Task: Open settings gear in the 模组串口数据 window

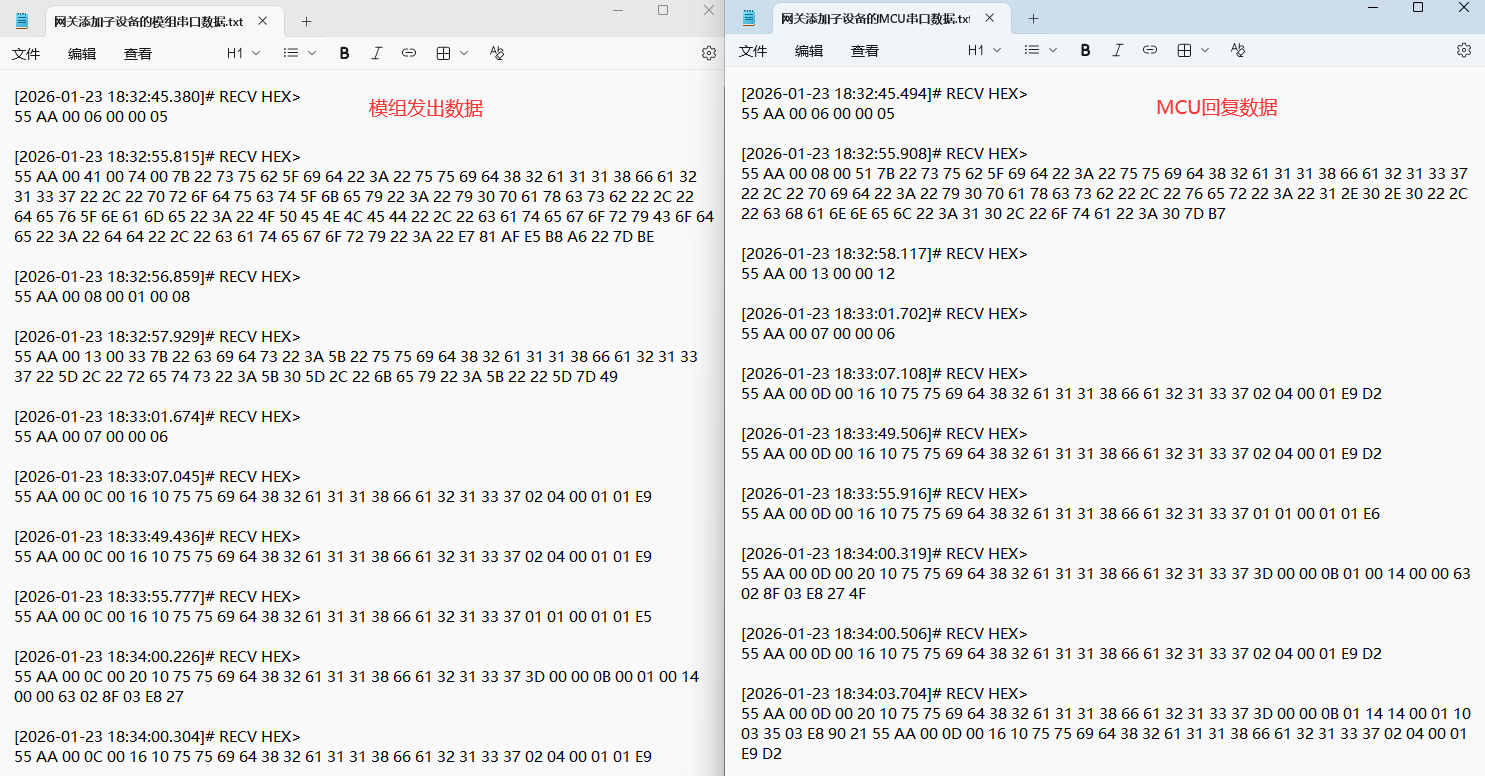Action: tap(709, 53)
